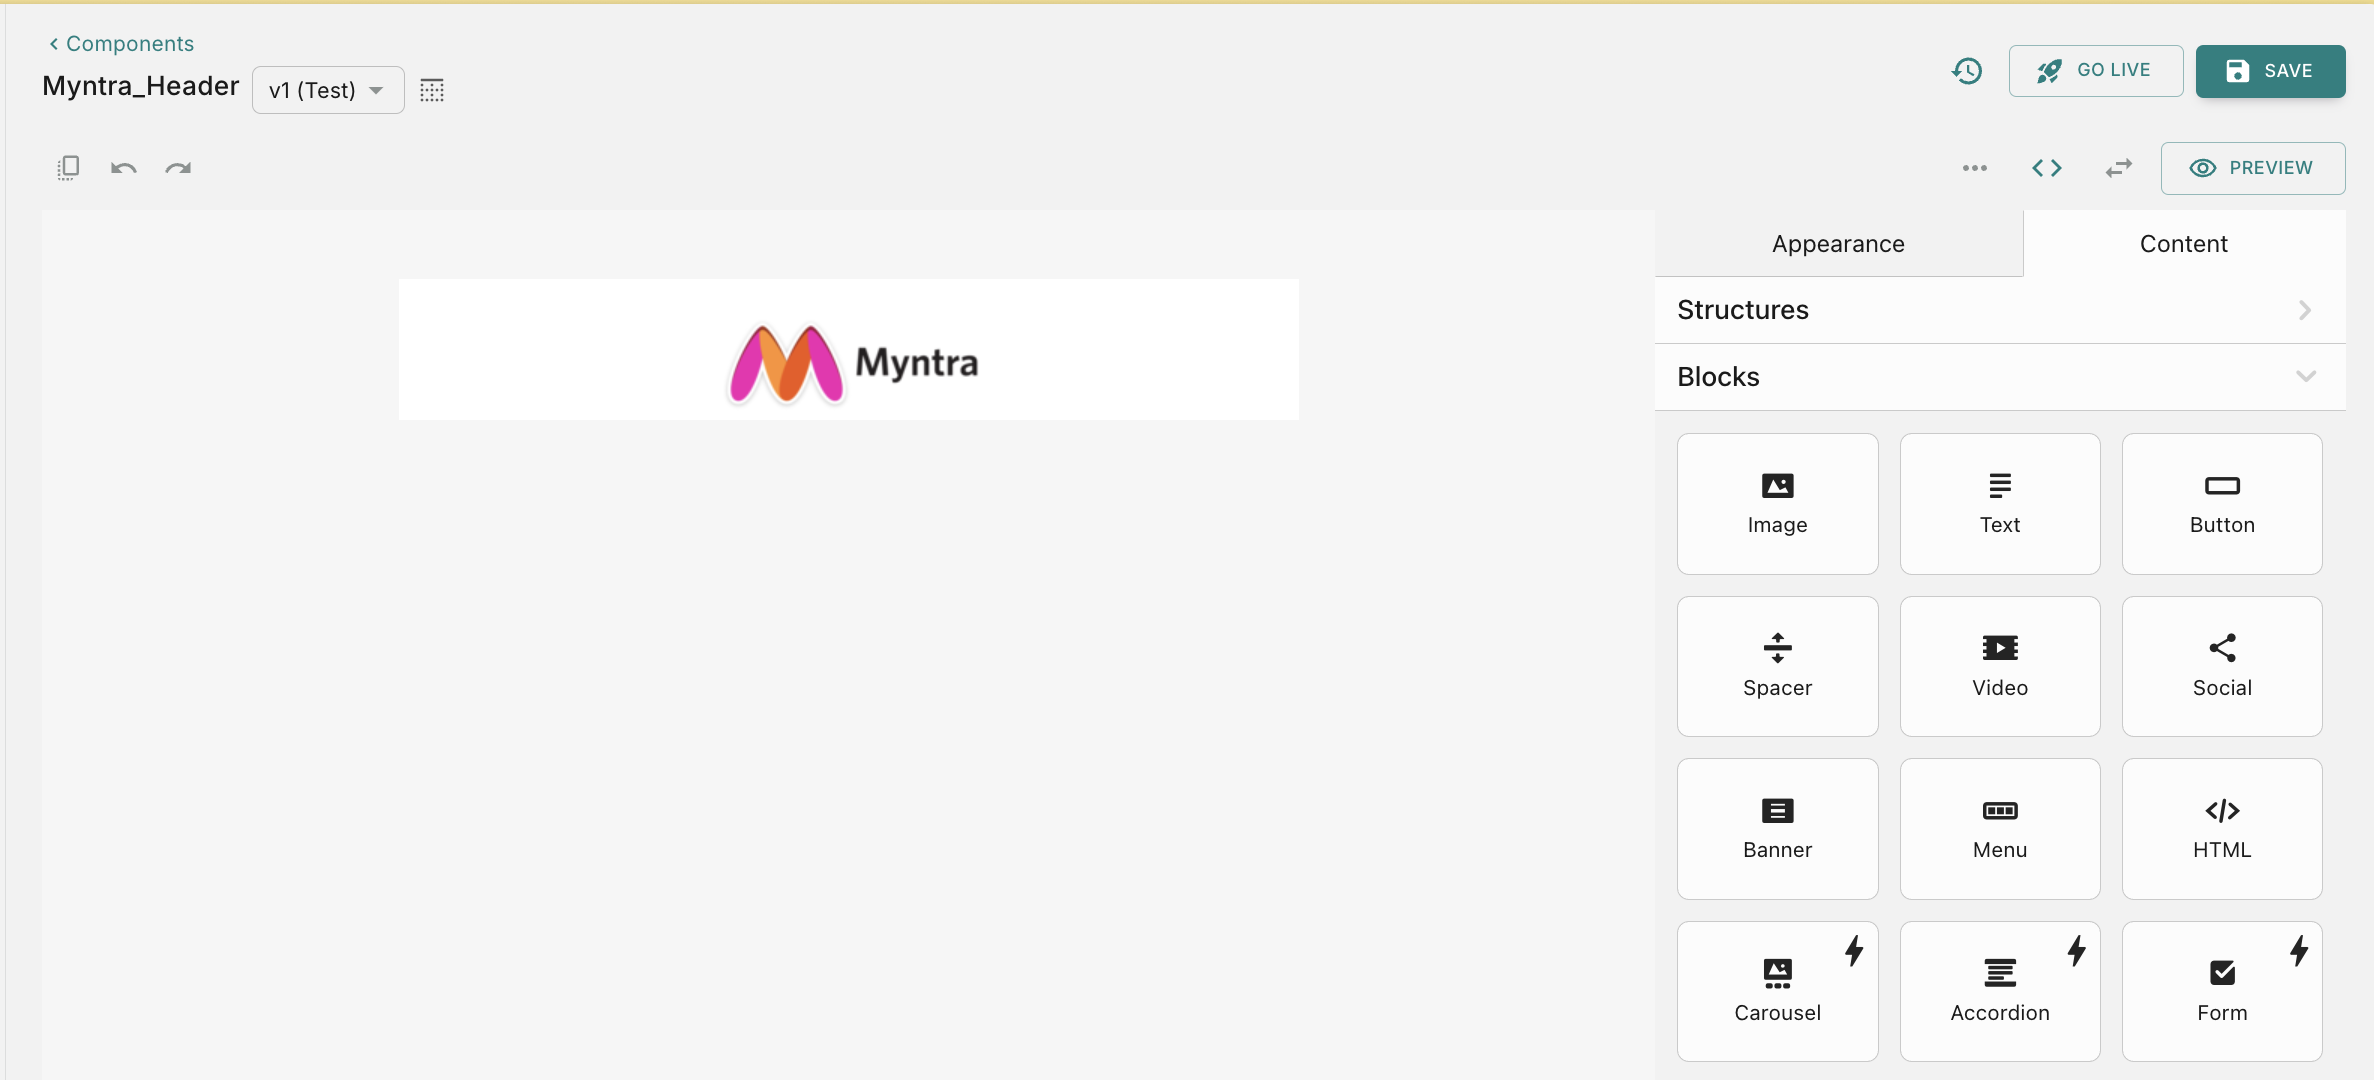Click the SAVE button
The height and width of the screenshot is (1080, 2374).
2269,71
